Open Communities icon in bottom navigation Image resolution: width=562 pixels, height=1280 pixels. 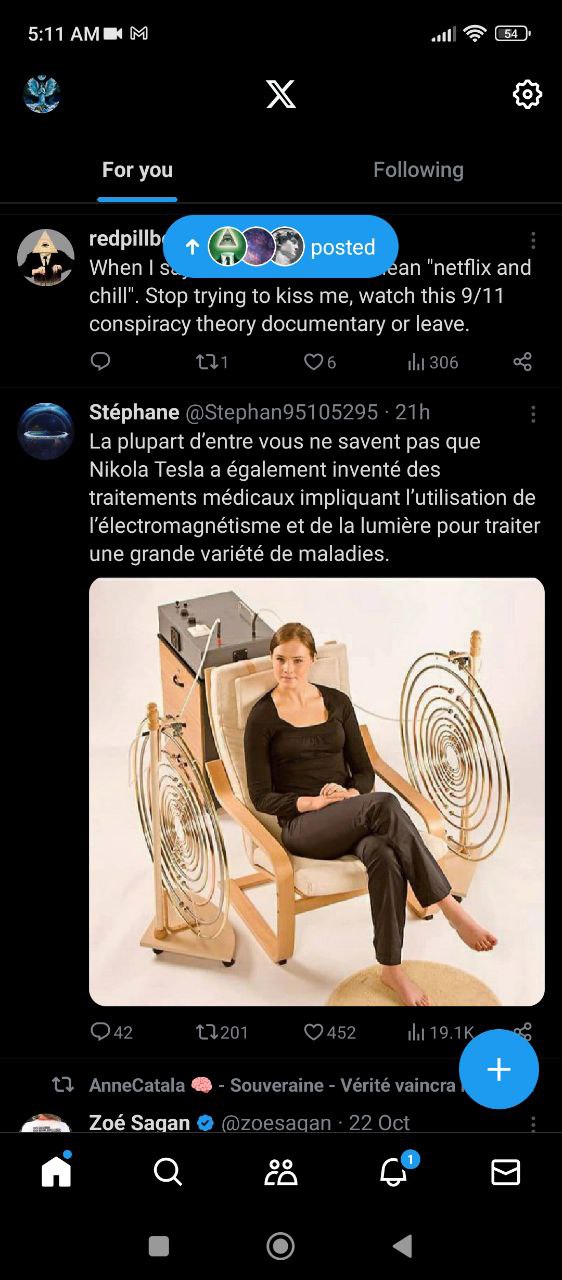281,1171
